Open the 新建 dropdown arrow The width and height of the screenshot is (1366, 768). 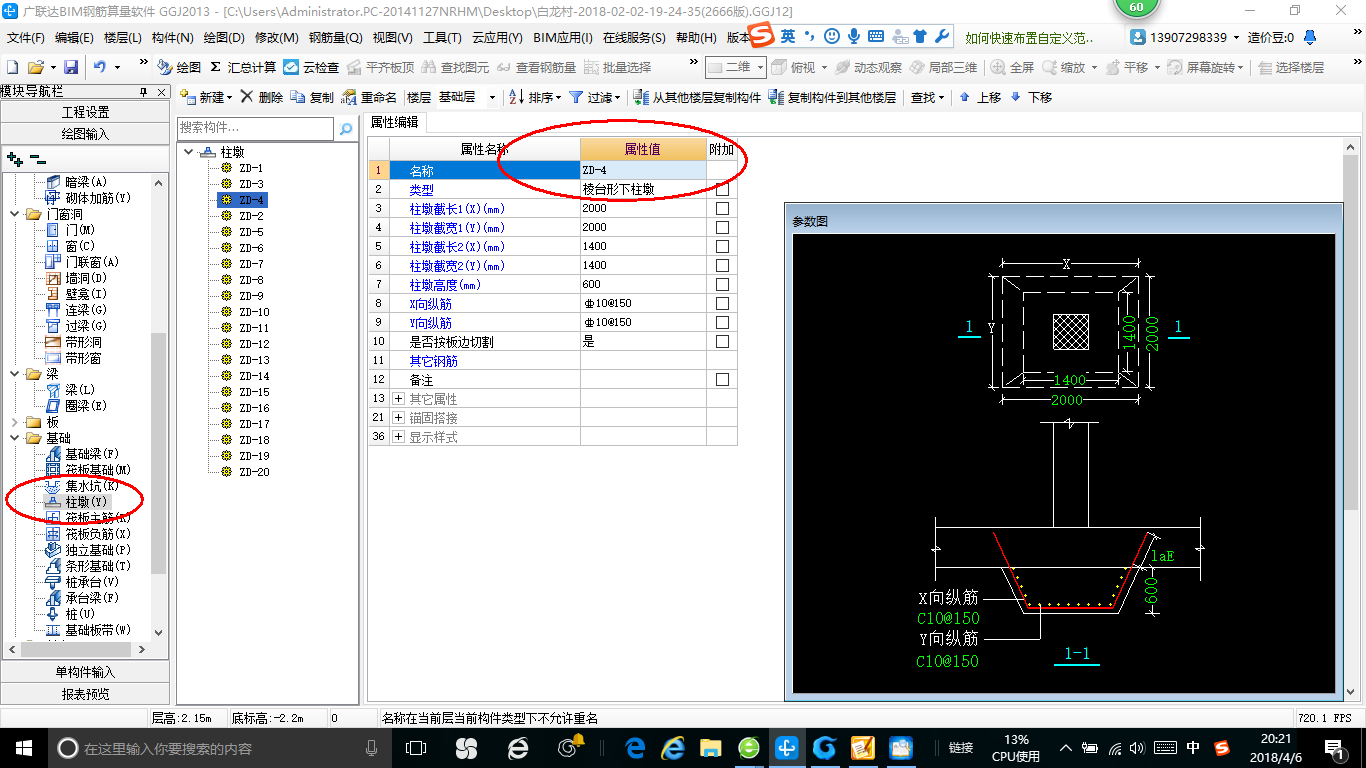[x=229, y=98]
